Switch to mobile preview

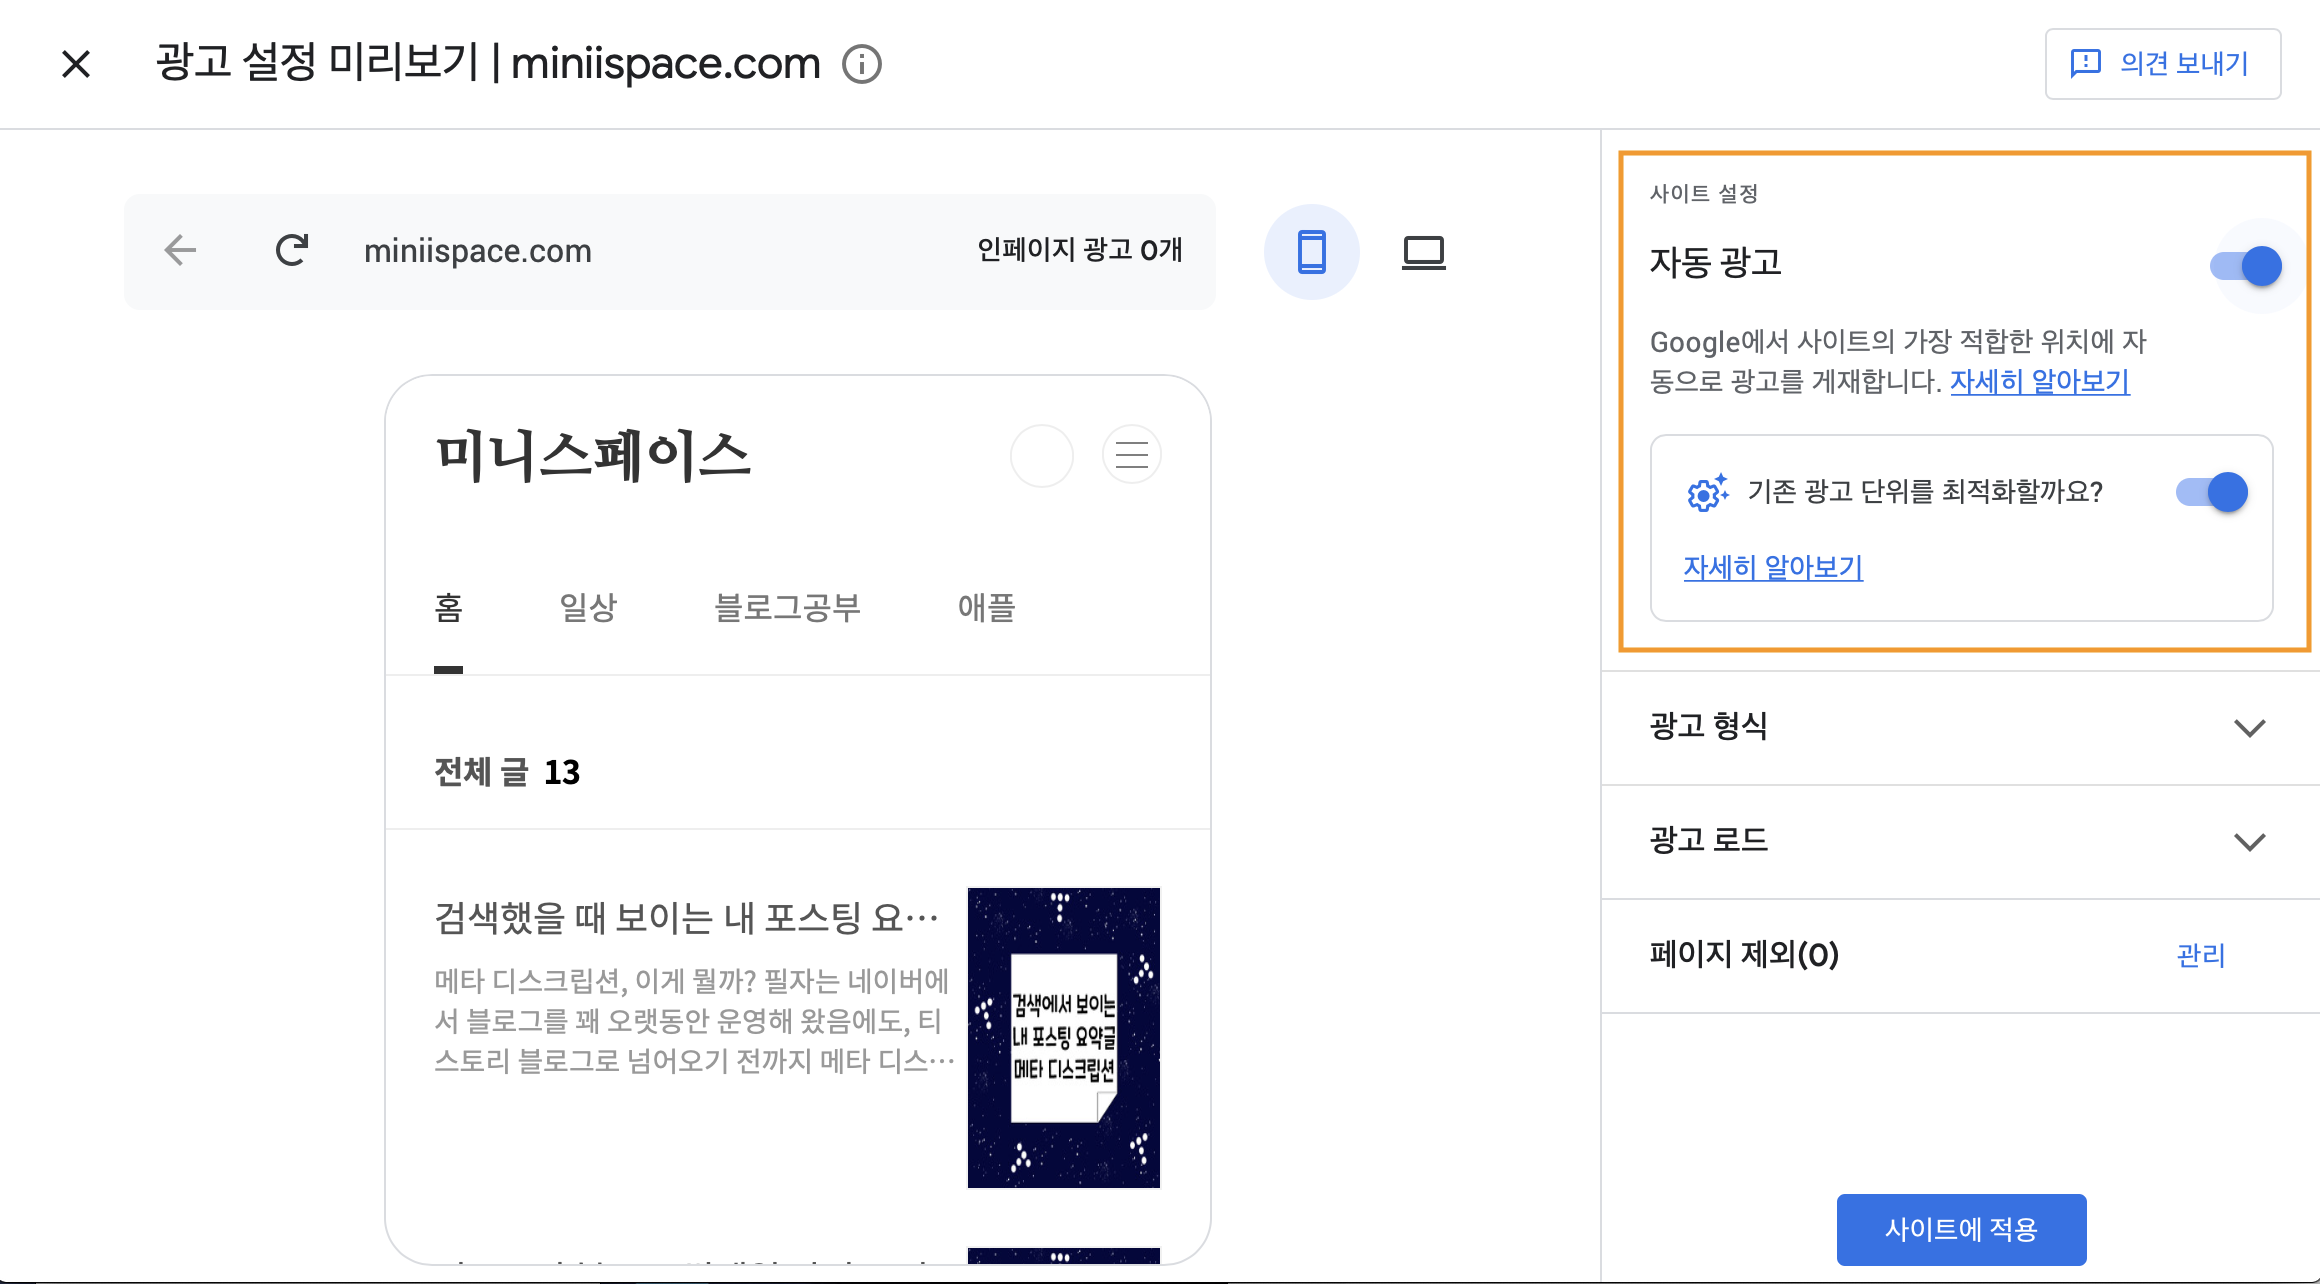(1311, 252)
